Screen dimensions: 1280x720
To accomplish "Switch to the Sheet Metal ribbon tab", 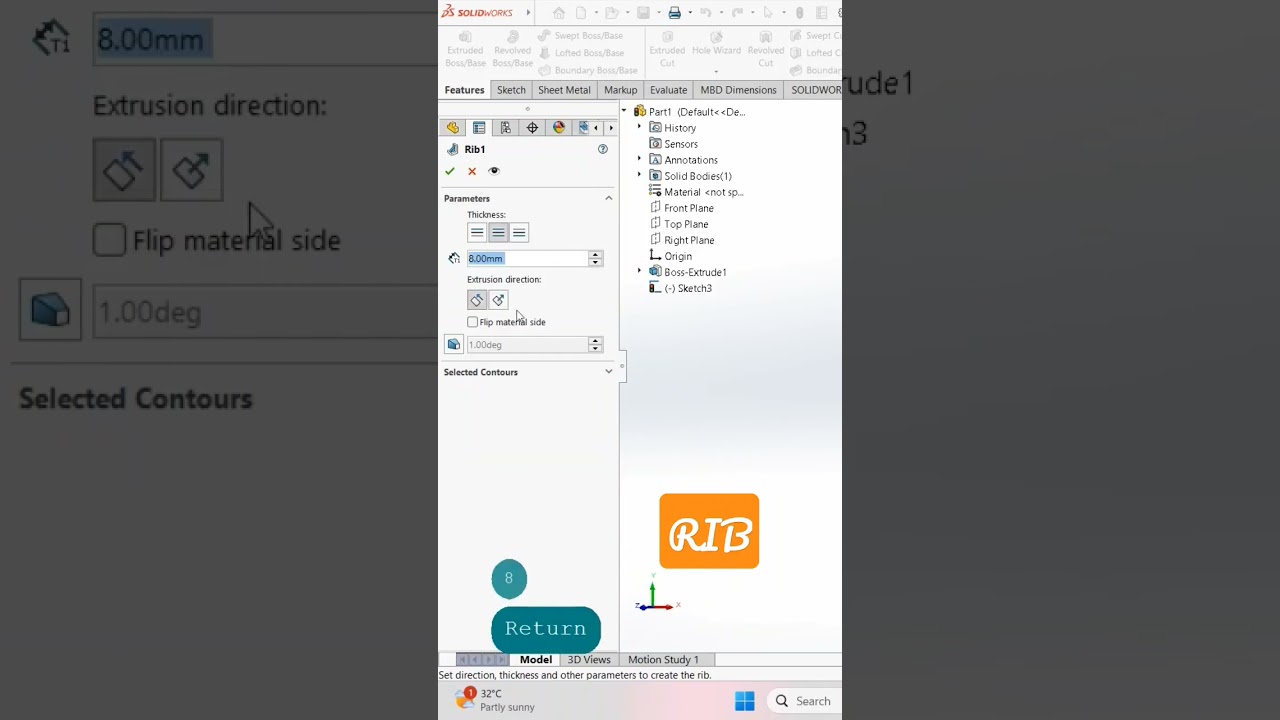I will pyautogui.click(x=564, y=90).
